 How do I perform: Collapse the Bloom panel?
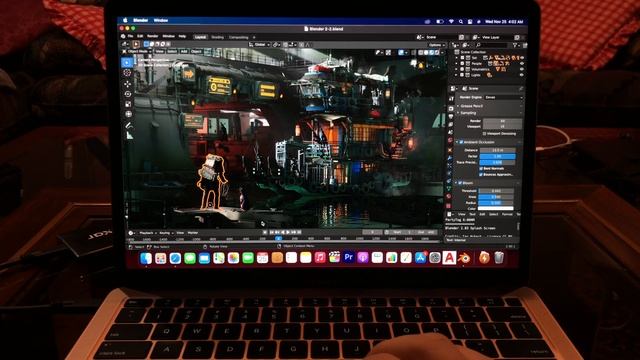pyautogui.click(x=455, y=183)
